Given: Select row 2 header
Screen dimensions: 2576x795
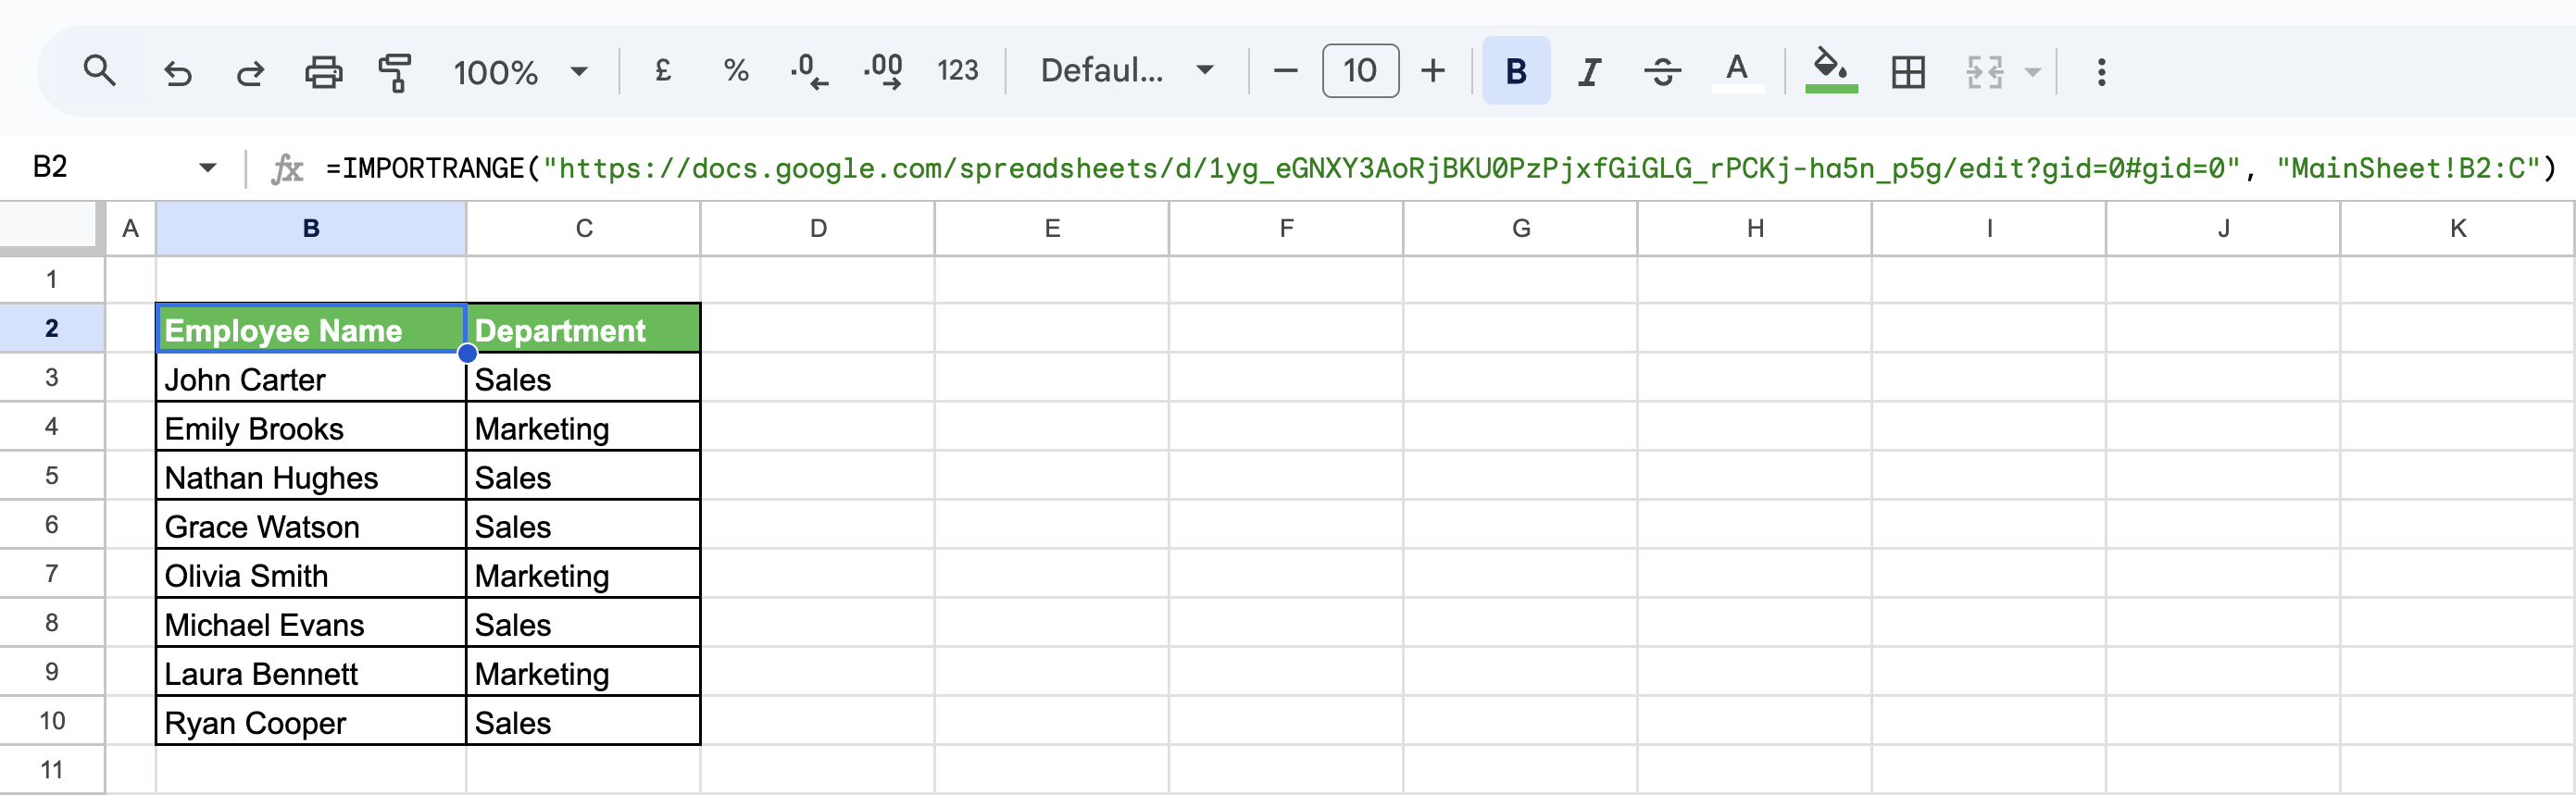Looking at the screenshot, I should tap(51, 328).
